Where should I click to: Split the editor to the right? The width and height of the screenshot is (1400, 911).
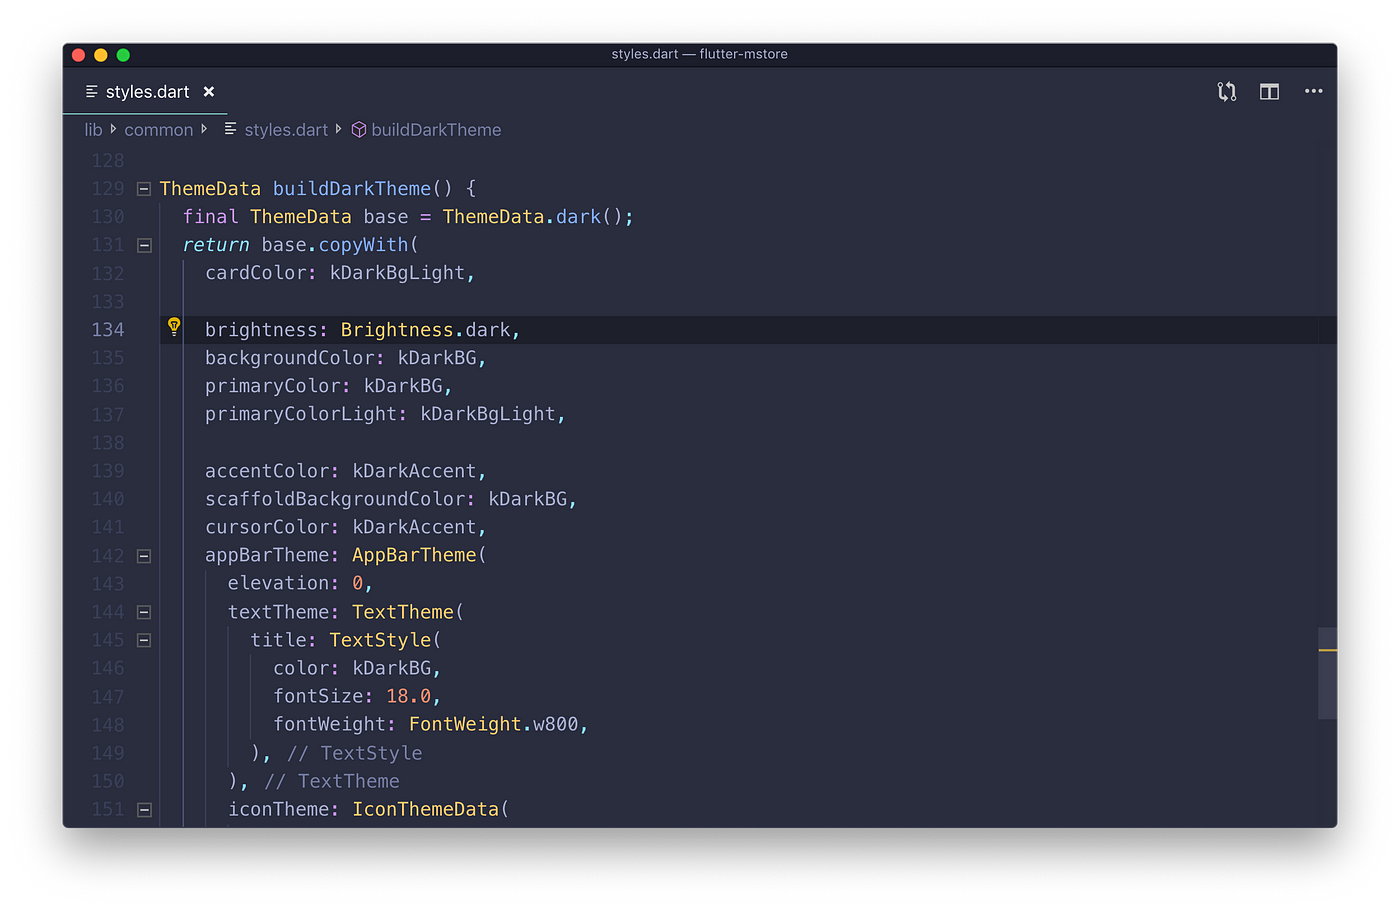(1269, 92)
